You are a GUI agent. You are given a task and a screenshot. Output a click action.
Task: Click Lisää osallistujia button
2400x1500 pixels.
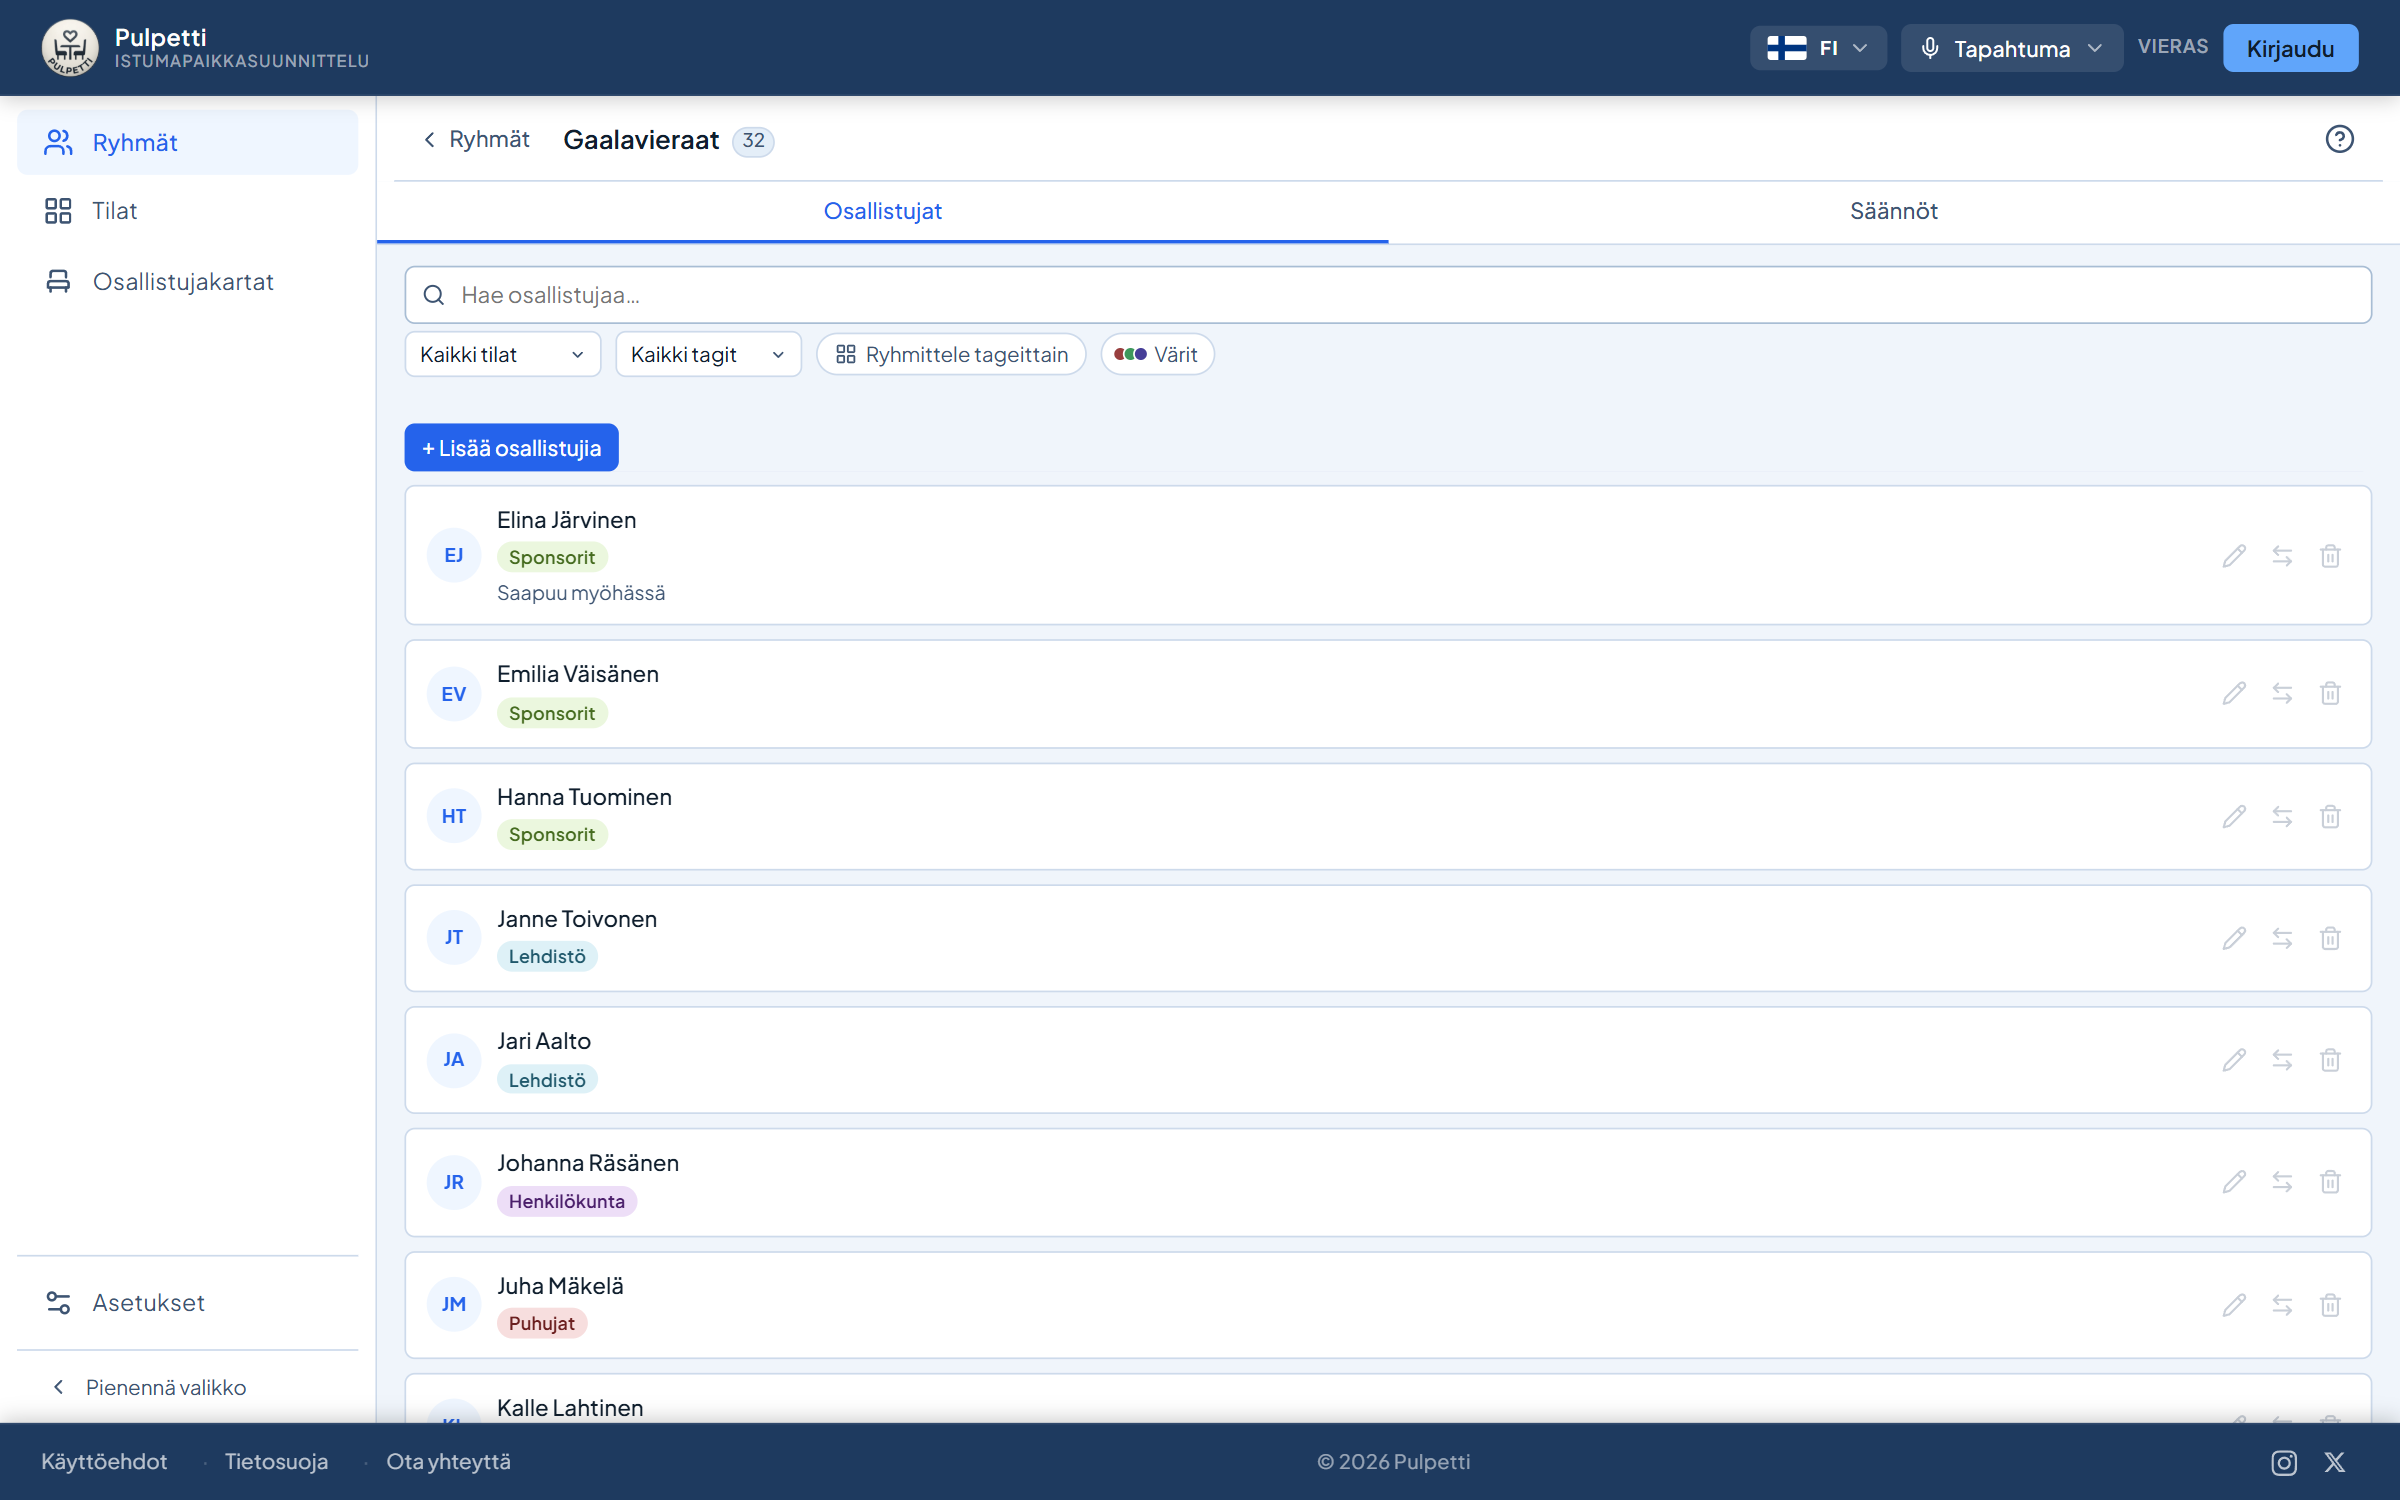tap(511, 448)
